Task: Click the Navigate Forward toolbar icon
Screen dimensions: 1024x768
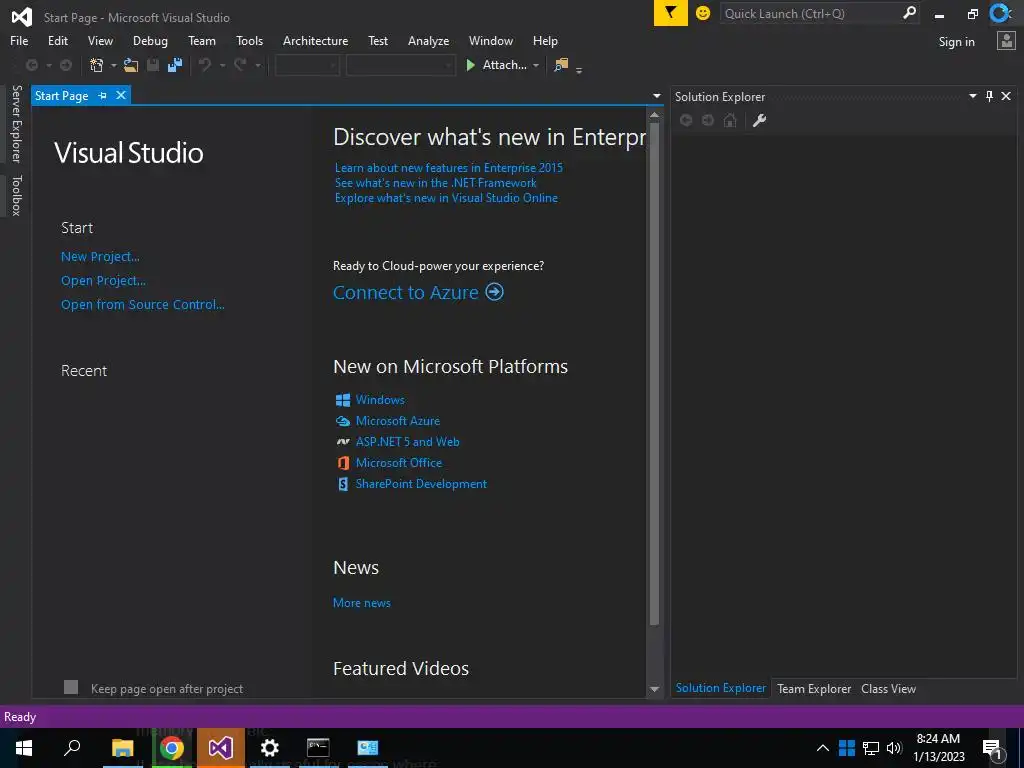Action: [x=66, y=65]
